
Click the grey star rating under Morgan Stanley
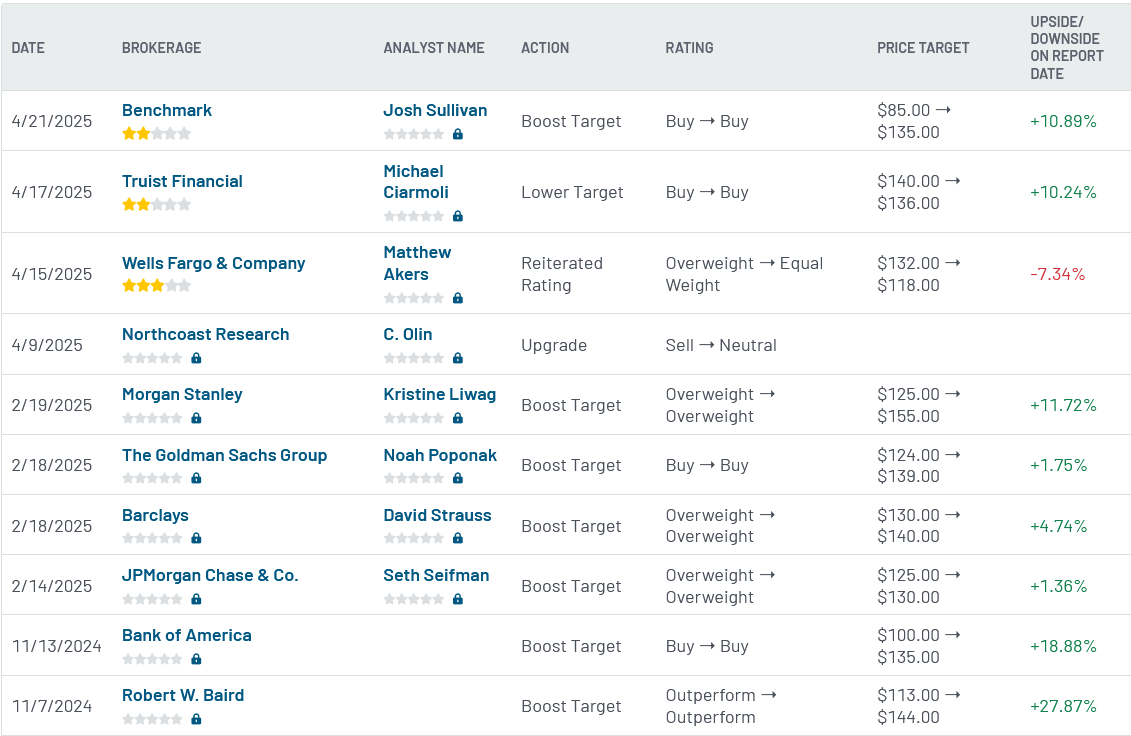[x=152, y=418]
